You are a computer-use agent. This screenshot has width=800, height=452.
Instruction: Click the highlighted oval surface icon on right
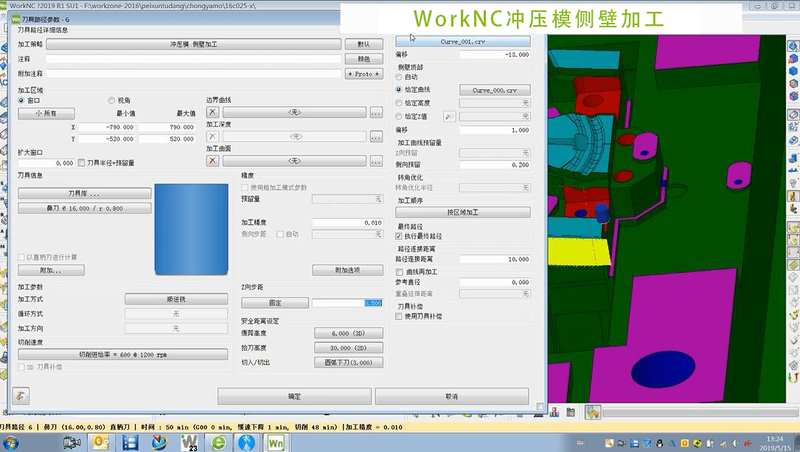(793, 114)
